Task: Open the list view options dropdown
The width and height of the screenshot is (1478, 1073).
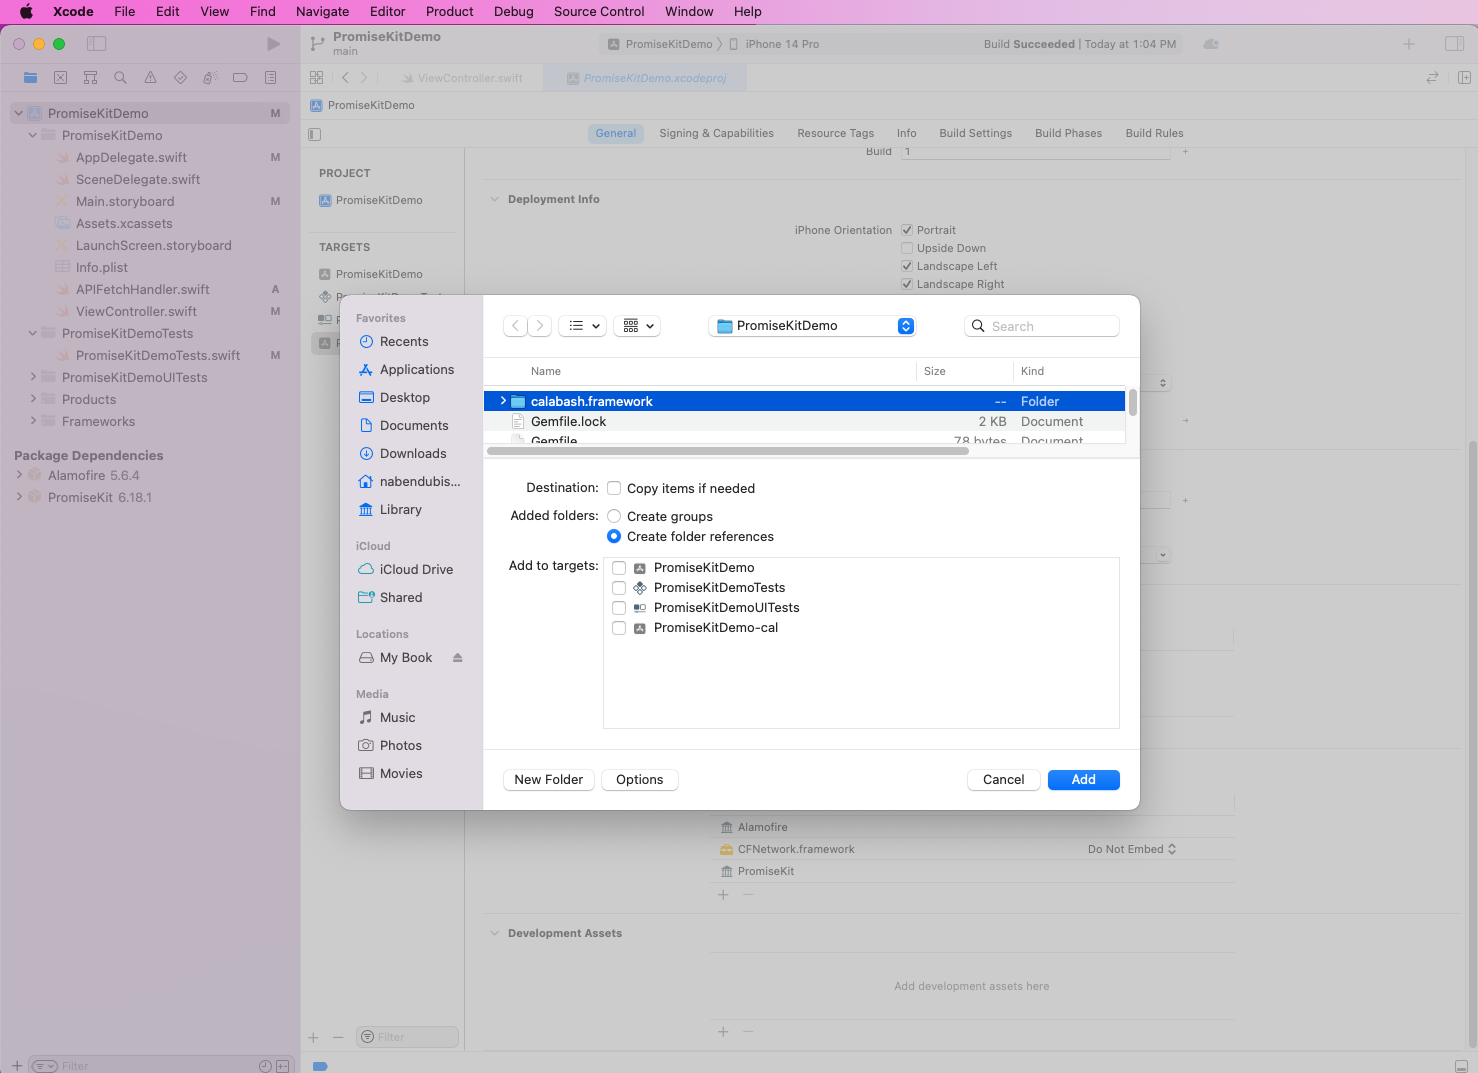Action: (x=583, y=326)
